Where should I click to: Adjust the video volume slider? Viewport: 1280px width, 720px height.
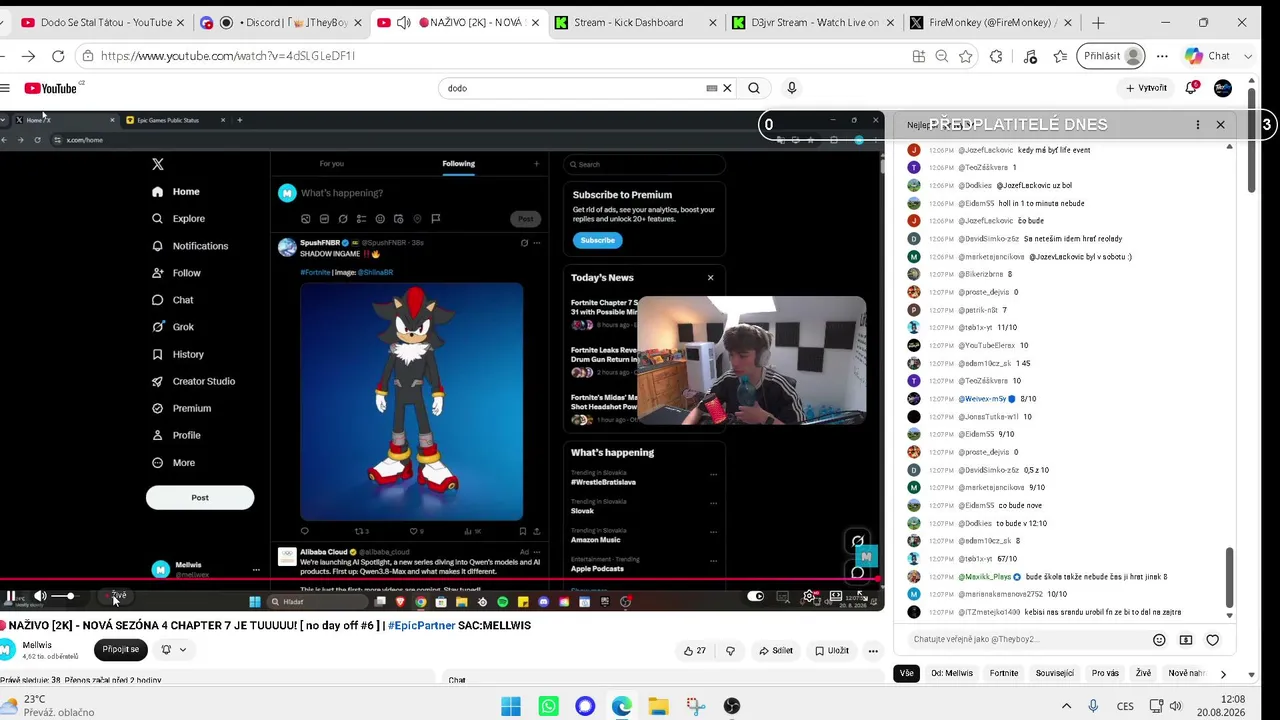point(65,597)
